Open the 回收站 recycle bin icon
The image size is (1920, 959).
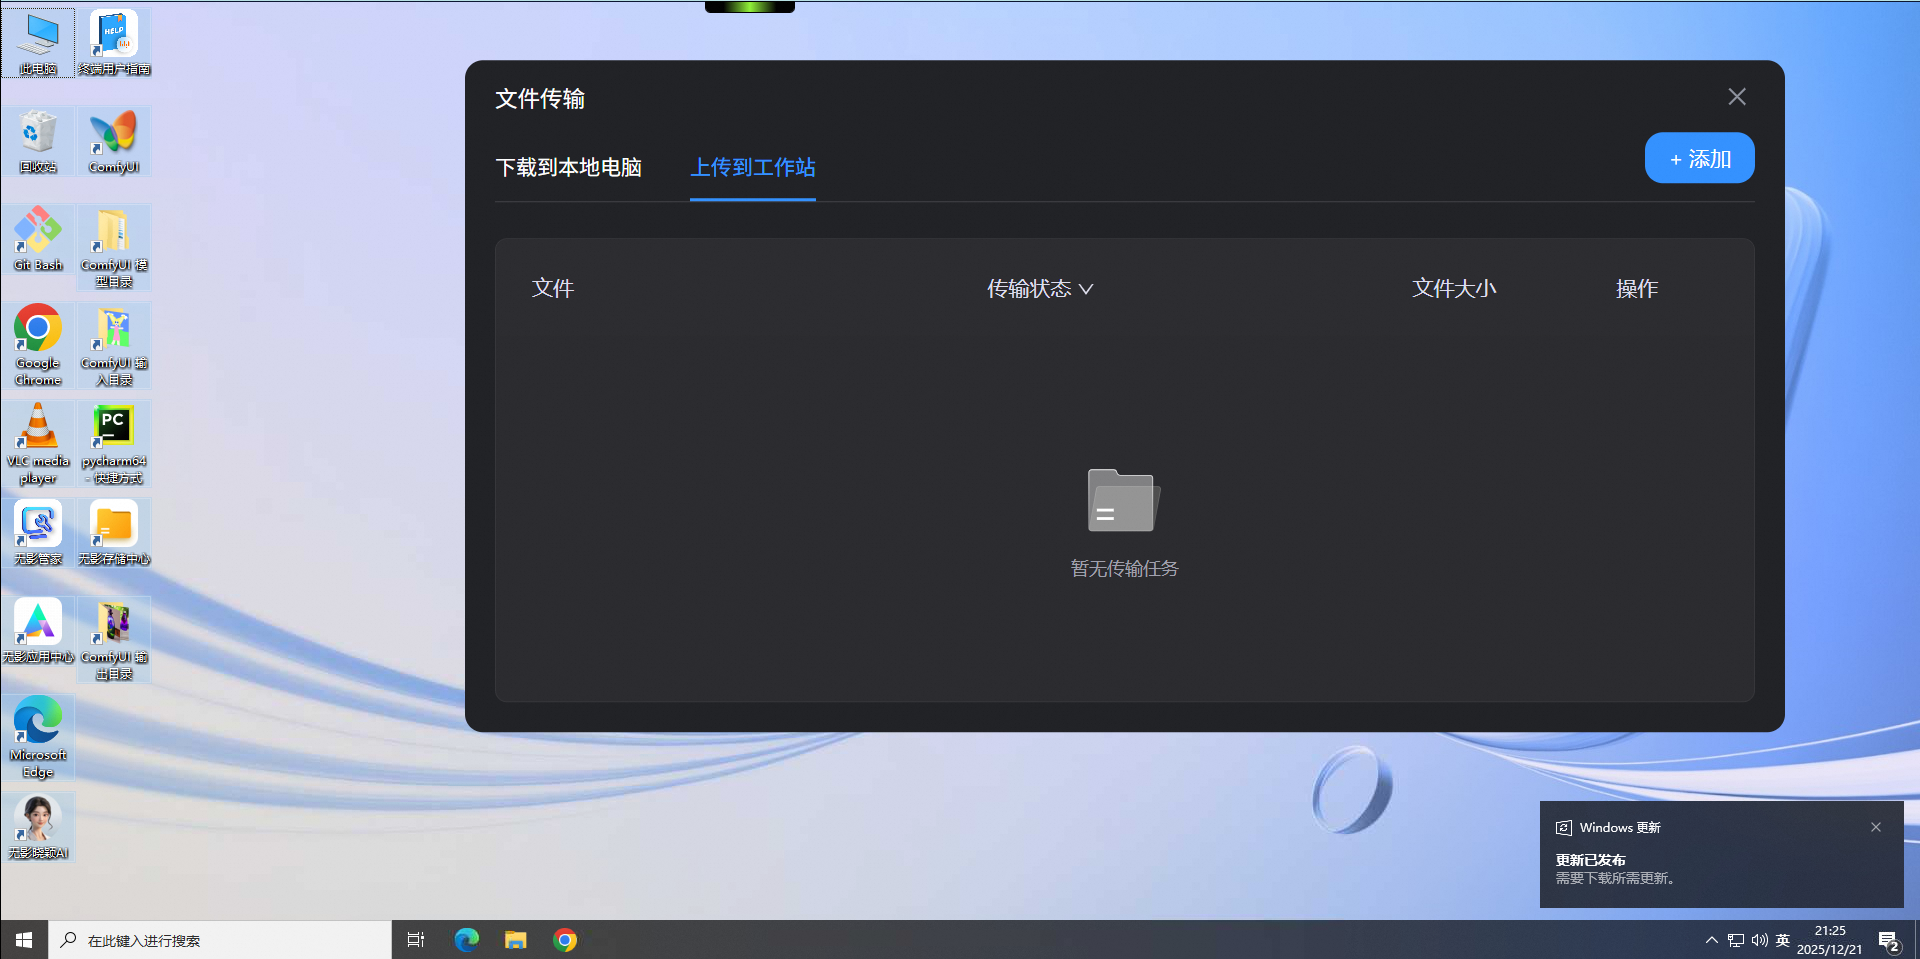(x=38, y=140)
